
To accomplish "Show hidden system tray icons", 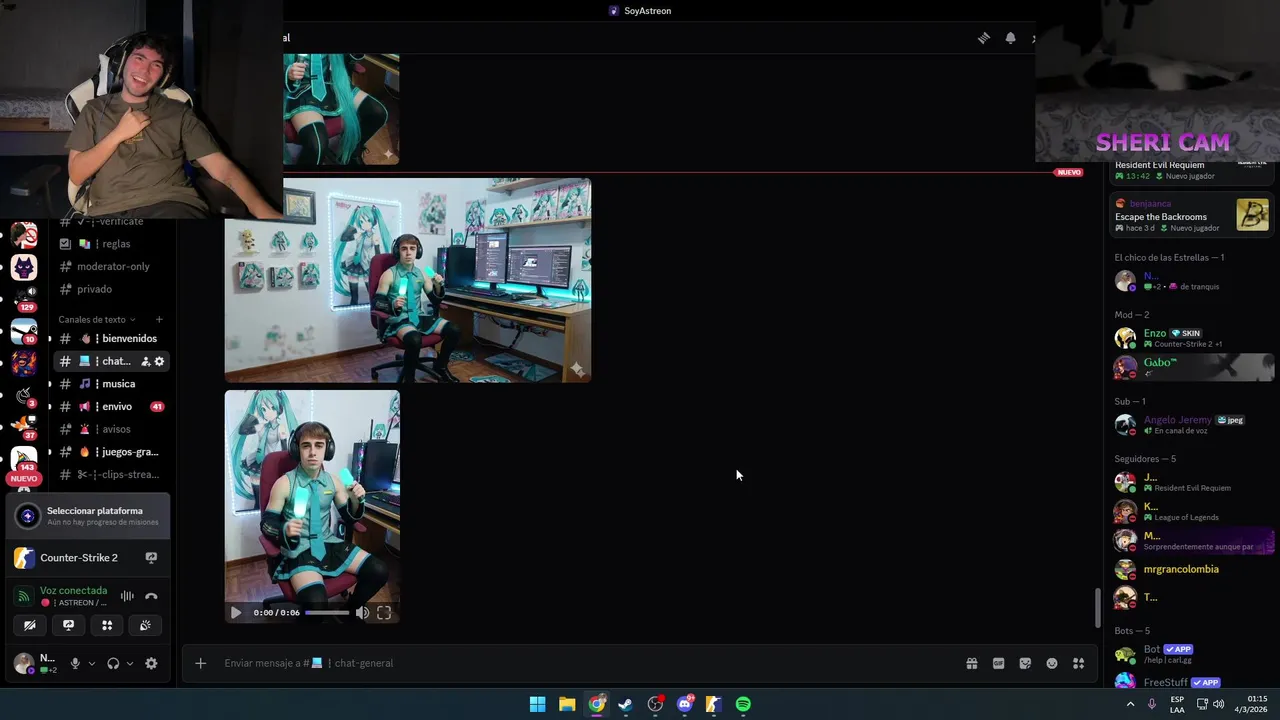I will (1130, 704).
